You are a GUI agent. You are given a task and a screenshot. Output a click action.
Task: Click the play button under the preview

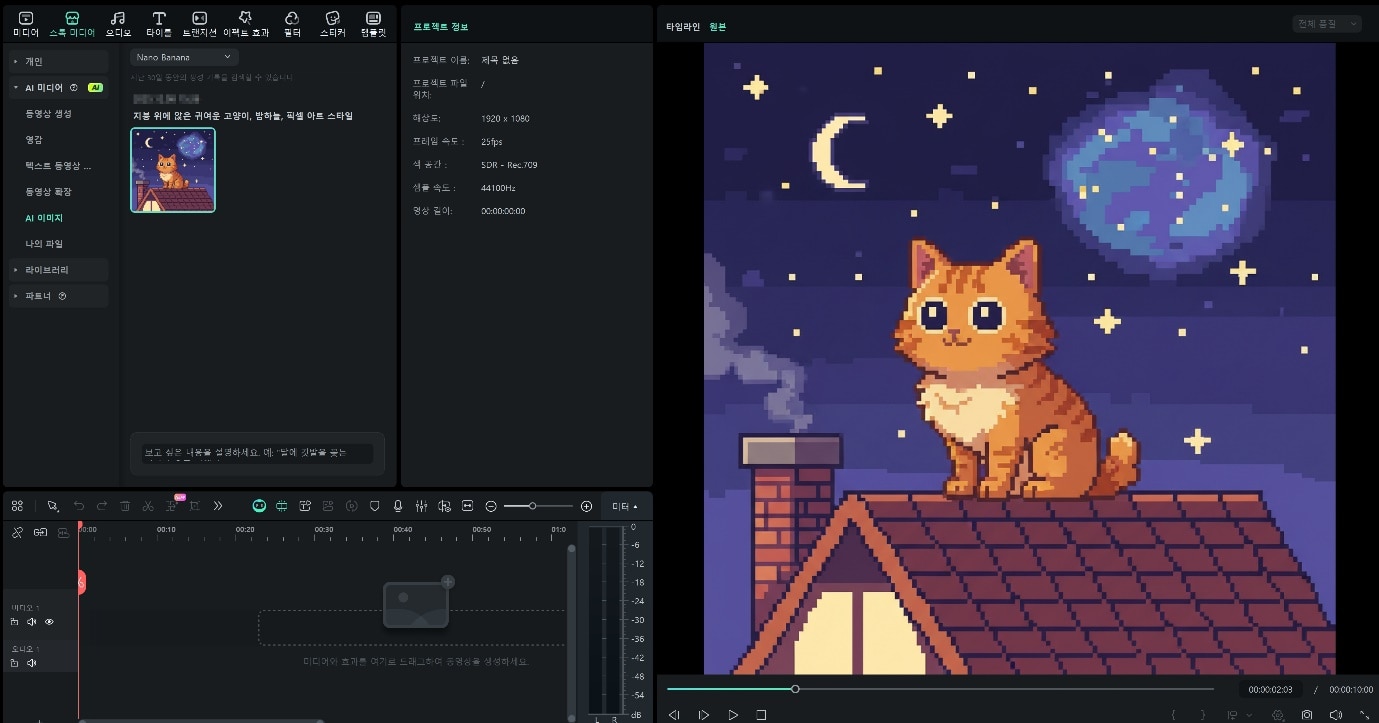[733, 715]
